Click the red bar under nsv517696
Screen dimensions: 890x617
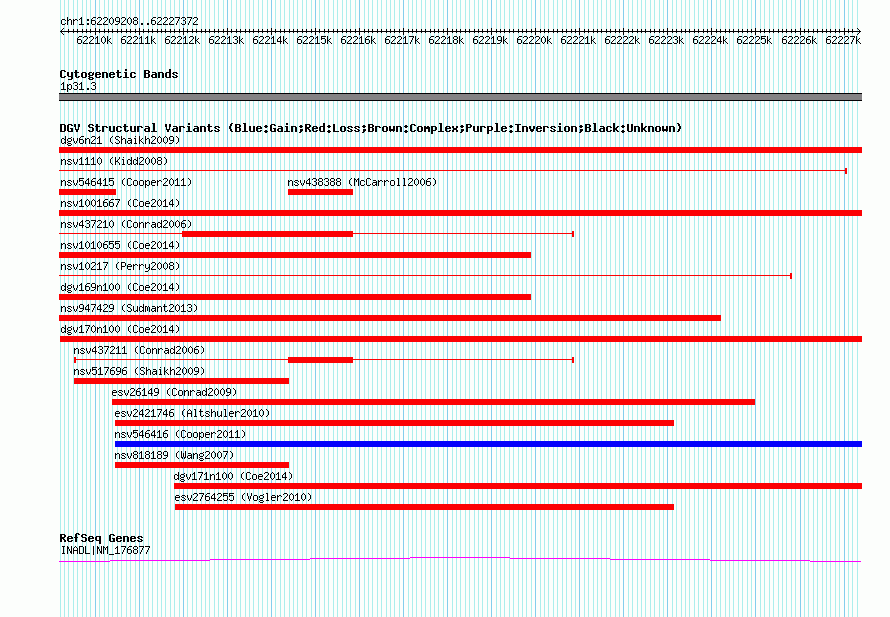tap(181, 381)
